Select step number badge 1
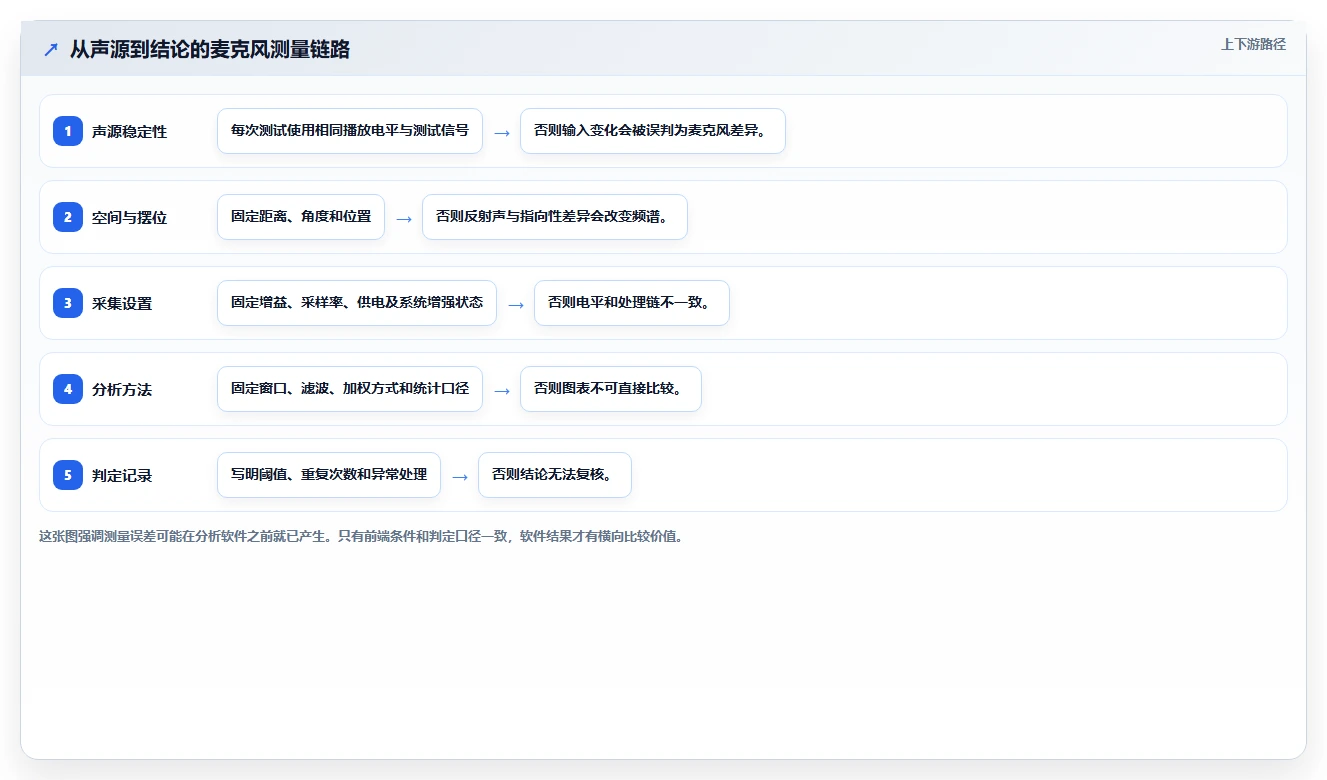The width and height of the screenshot is (1327, 780). (x=68, y=131)
